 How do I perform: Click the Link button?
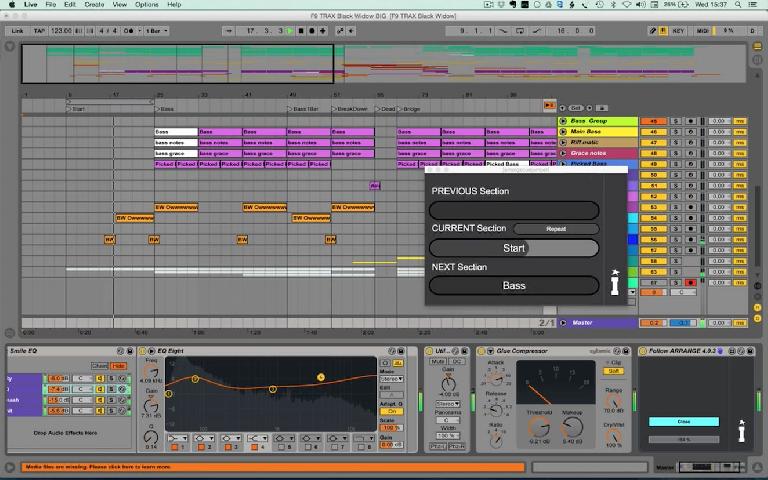pos(18,30)
